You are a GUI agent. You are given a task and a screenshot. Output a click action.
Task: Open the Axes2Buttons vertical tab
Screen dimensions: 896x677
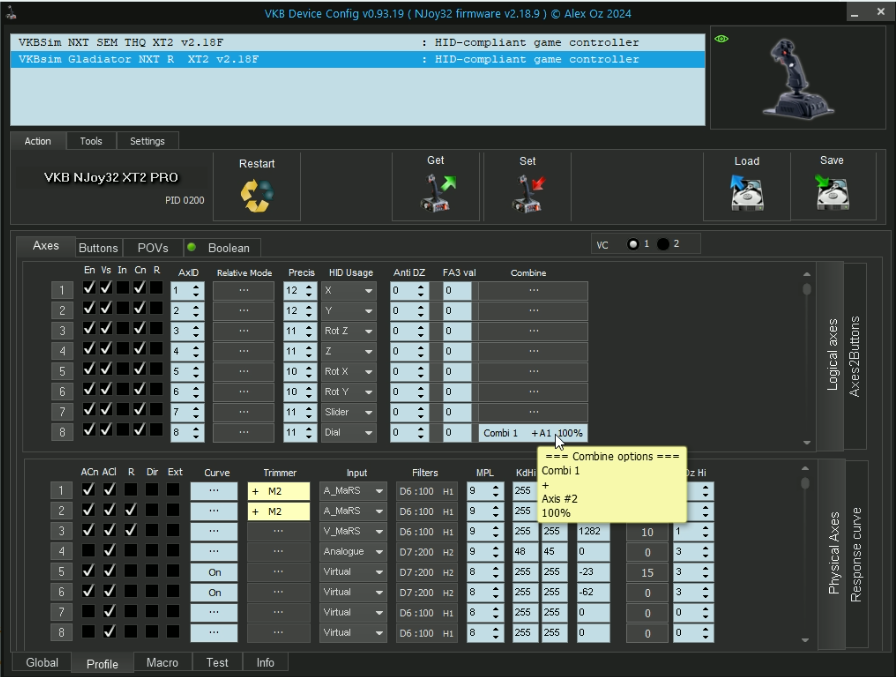click(x=855, y=356)
